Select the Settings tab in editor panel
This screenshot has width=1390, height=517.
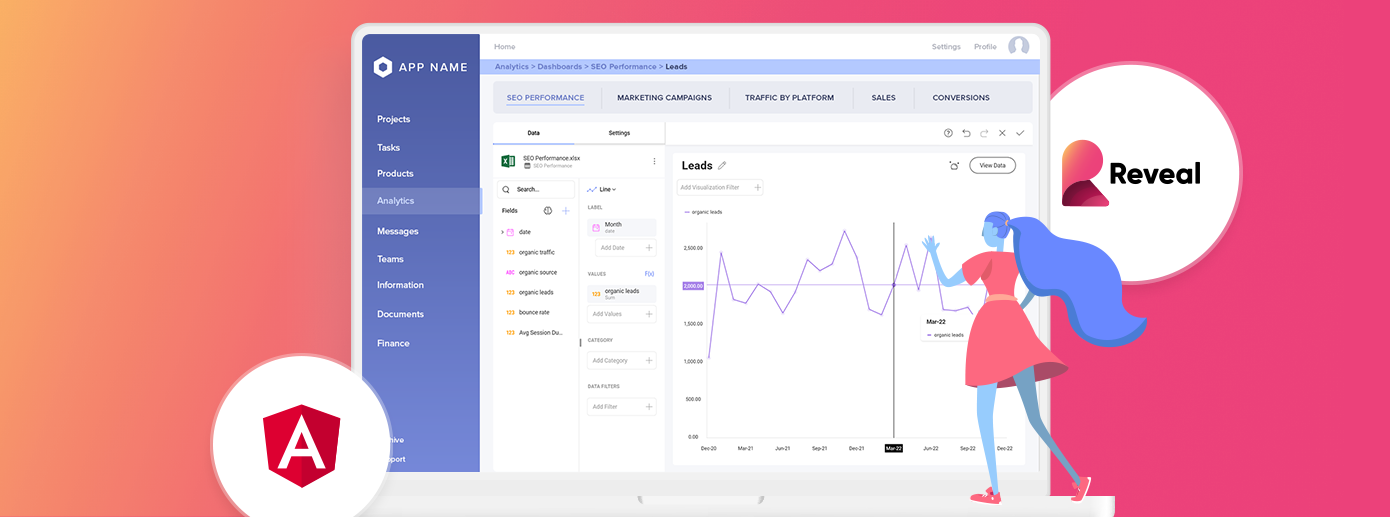pyautogui.click(x=619, y=133)
